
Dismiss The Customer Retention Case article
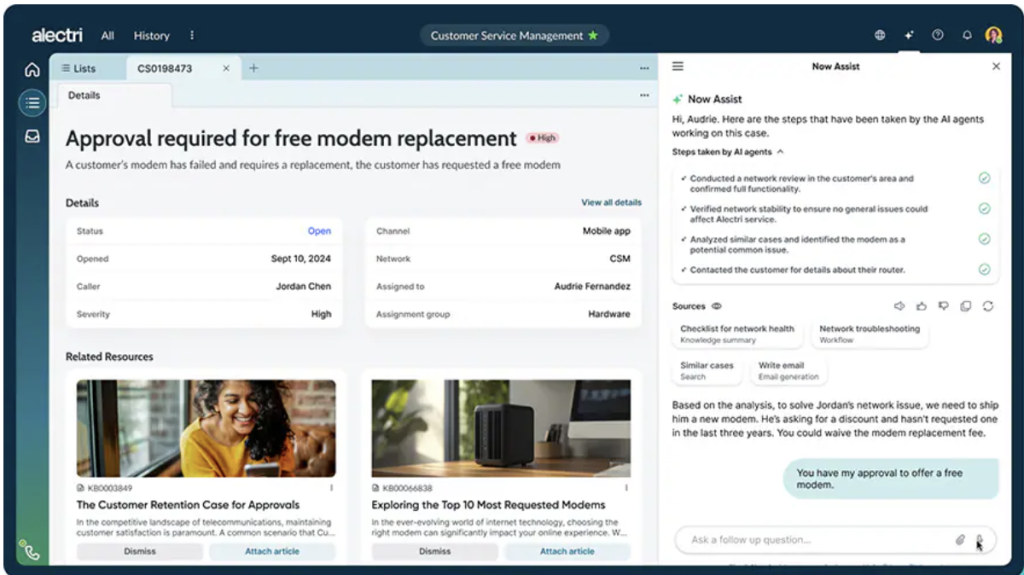(x=140, y=551)
